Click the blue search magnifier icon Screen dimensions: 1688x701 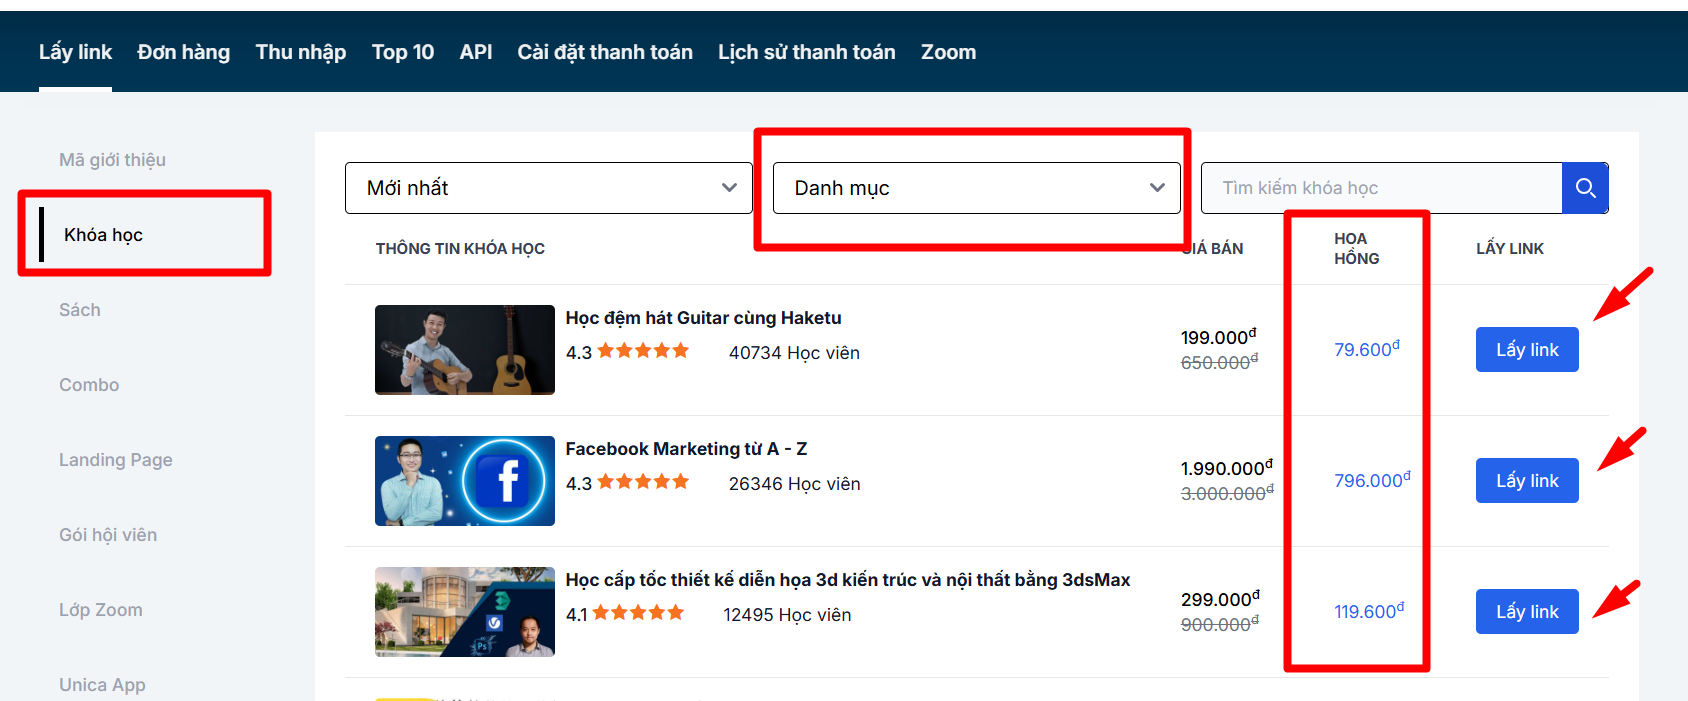(x=1585, y=188)
